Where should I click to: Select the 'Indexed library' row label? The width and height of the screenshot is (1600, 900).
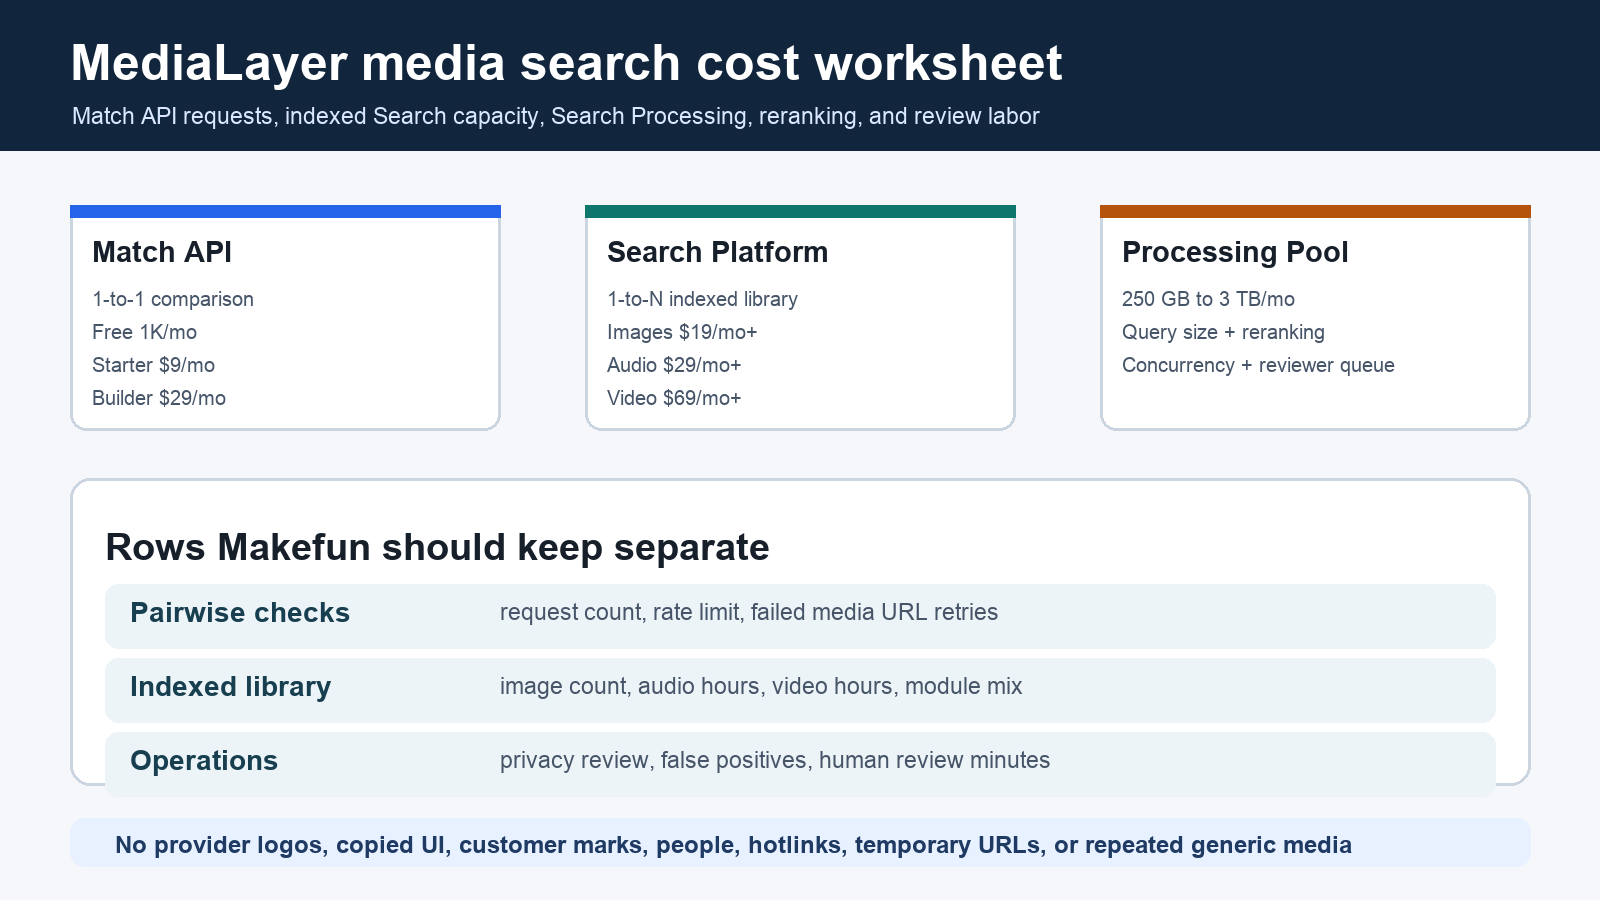tap(230, 687)
